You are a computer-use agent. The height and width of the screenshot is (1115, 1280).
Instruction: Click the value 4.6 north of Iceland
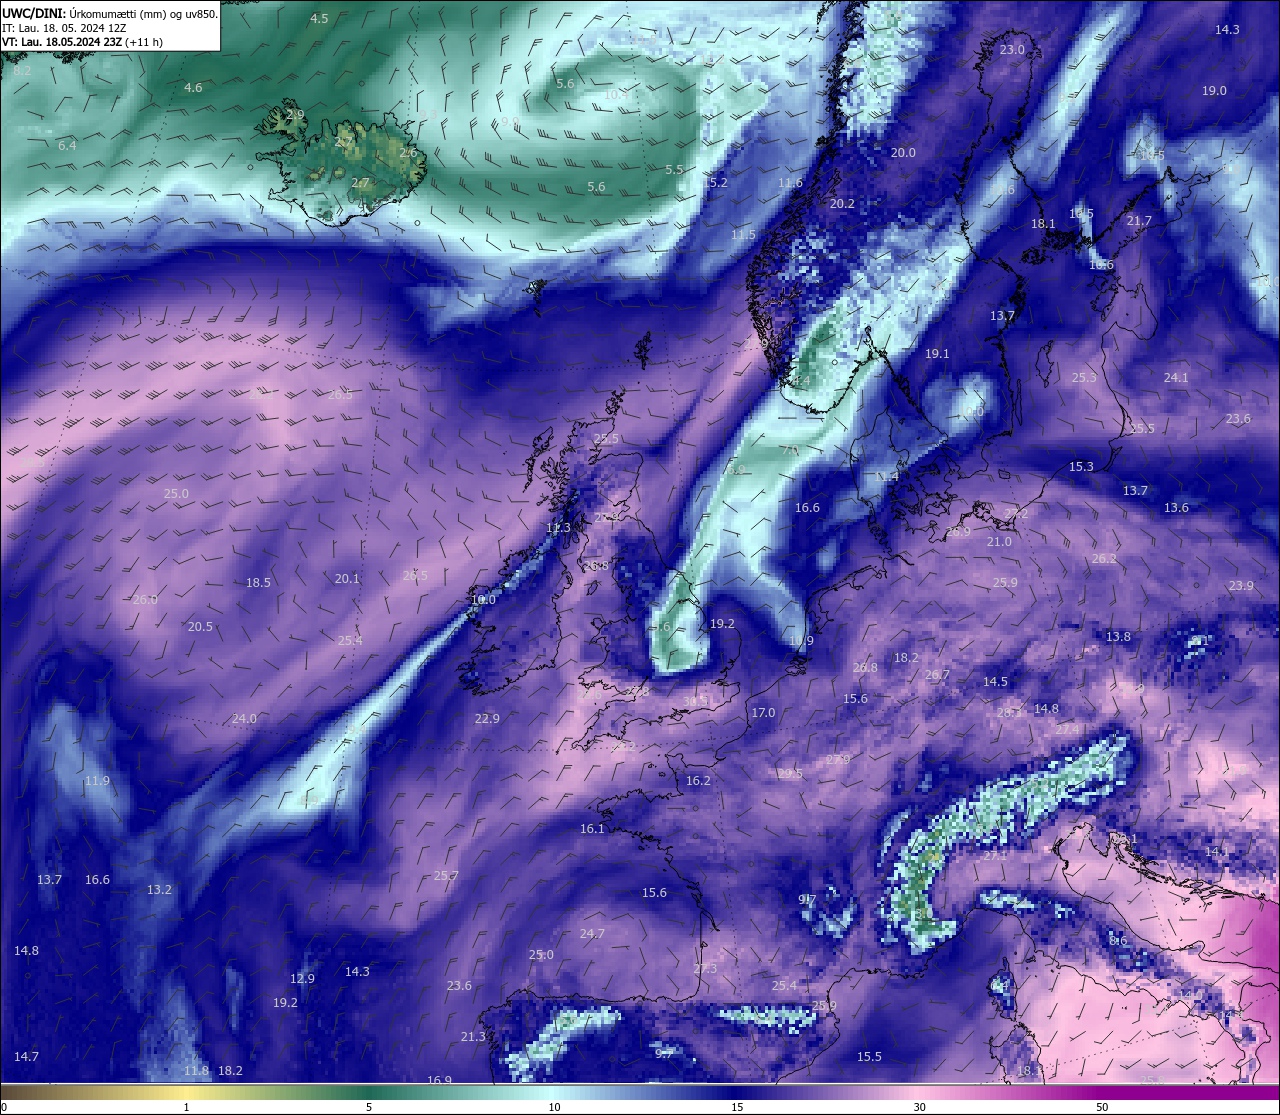pos(193,88)
